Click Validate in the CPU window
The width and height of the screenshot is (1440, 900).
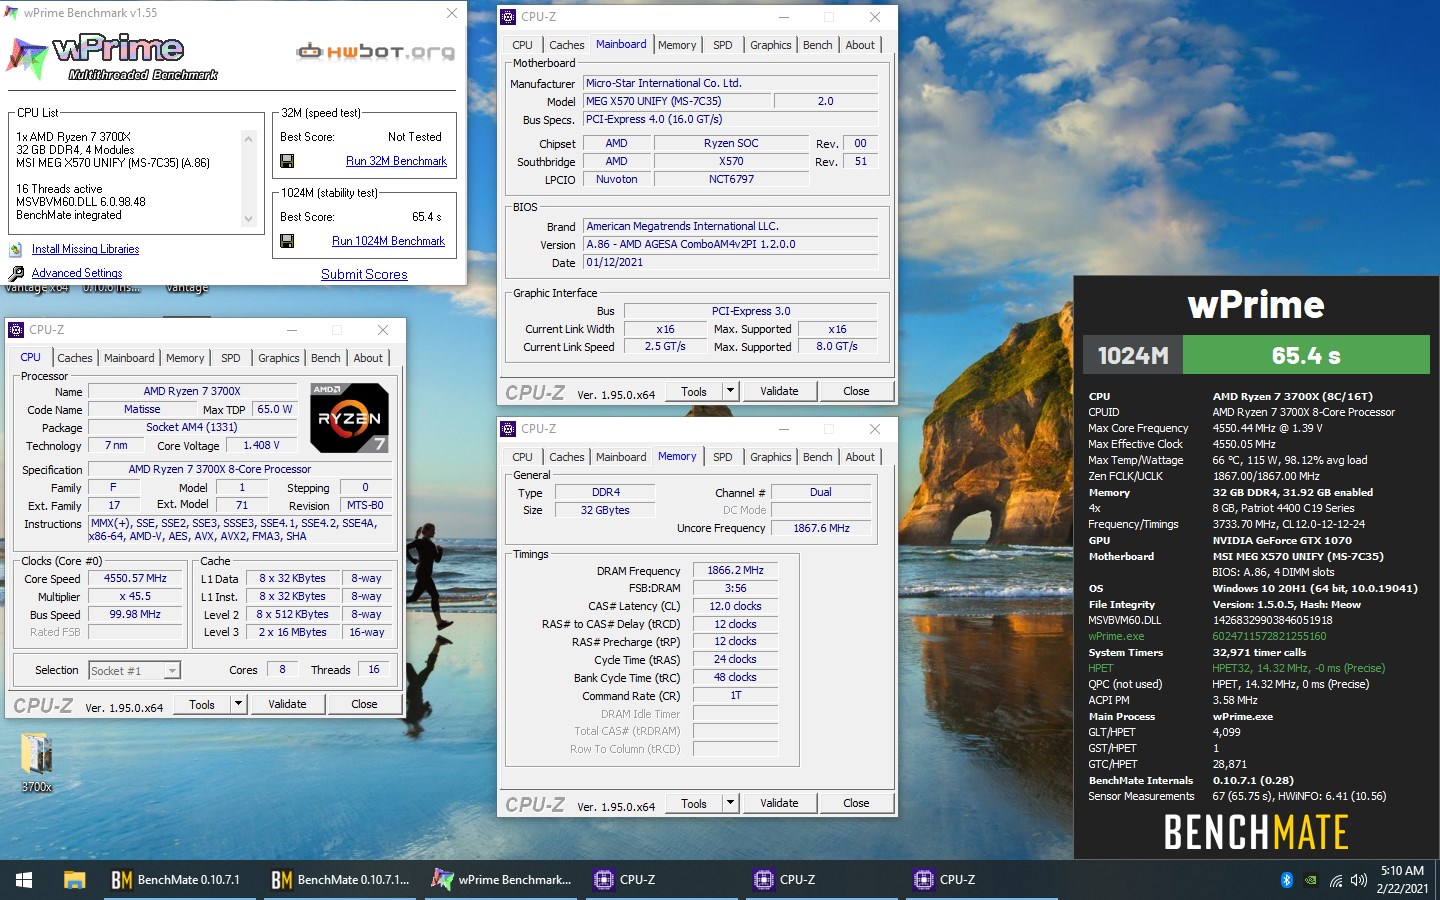point(287,704)
